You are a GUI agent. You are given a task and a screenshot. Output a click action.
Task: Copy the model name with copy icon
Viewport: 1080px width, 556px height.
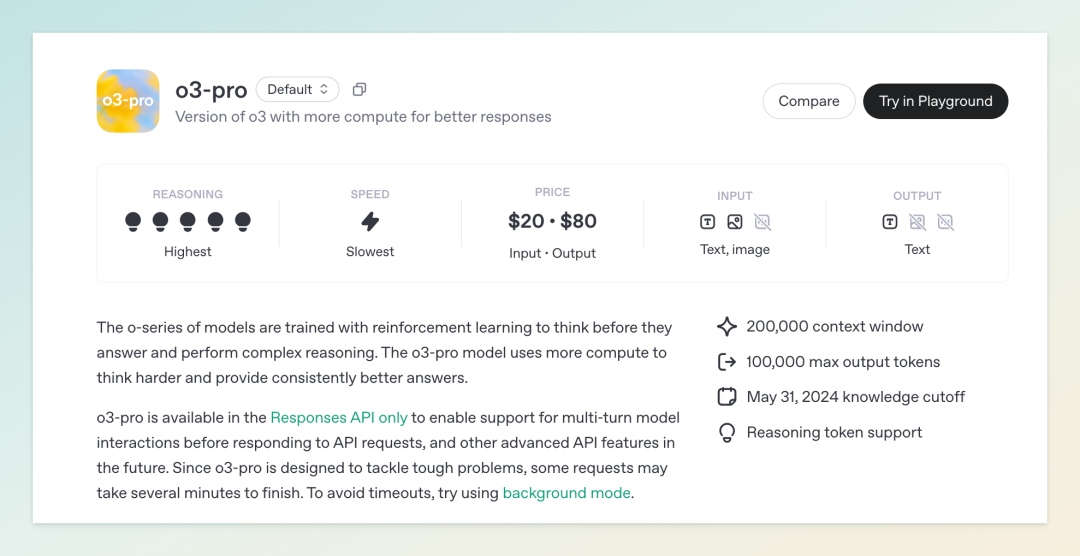point(359,90)
